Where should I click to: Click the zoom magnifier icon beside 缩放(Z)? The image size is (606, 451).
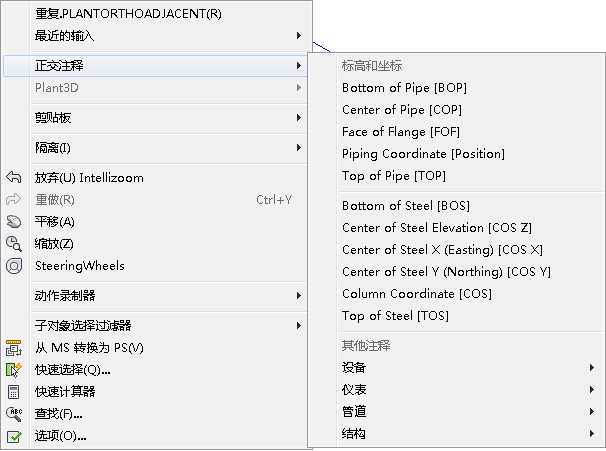pos(14,243)
